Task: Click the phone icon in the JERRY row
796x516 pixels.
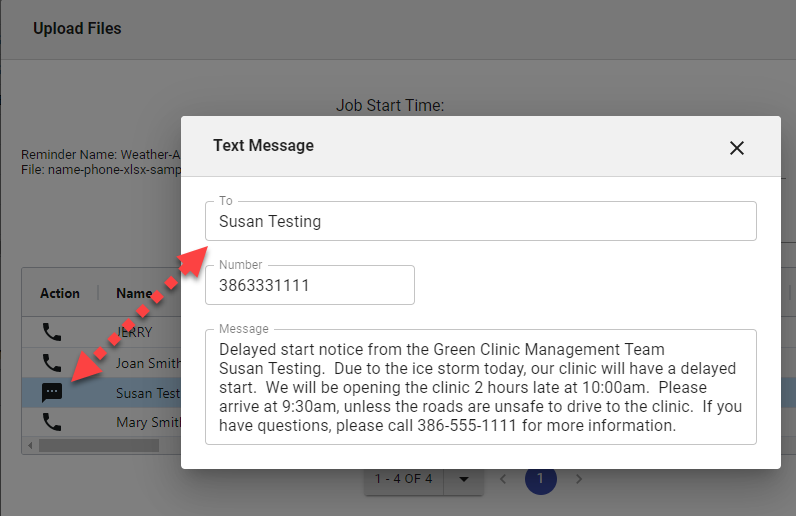Action: tap(52, 332)
